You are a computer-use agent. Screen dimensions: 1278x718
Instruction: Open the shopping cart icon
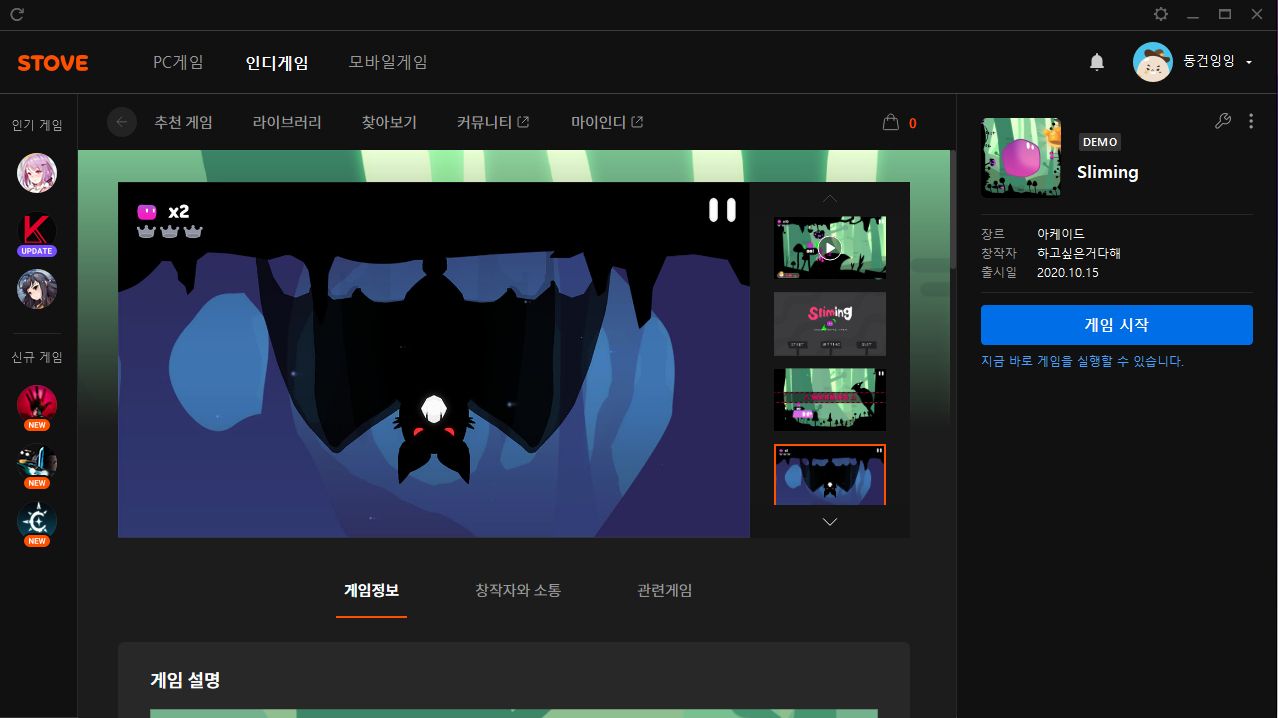coord(891,123)
